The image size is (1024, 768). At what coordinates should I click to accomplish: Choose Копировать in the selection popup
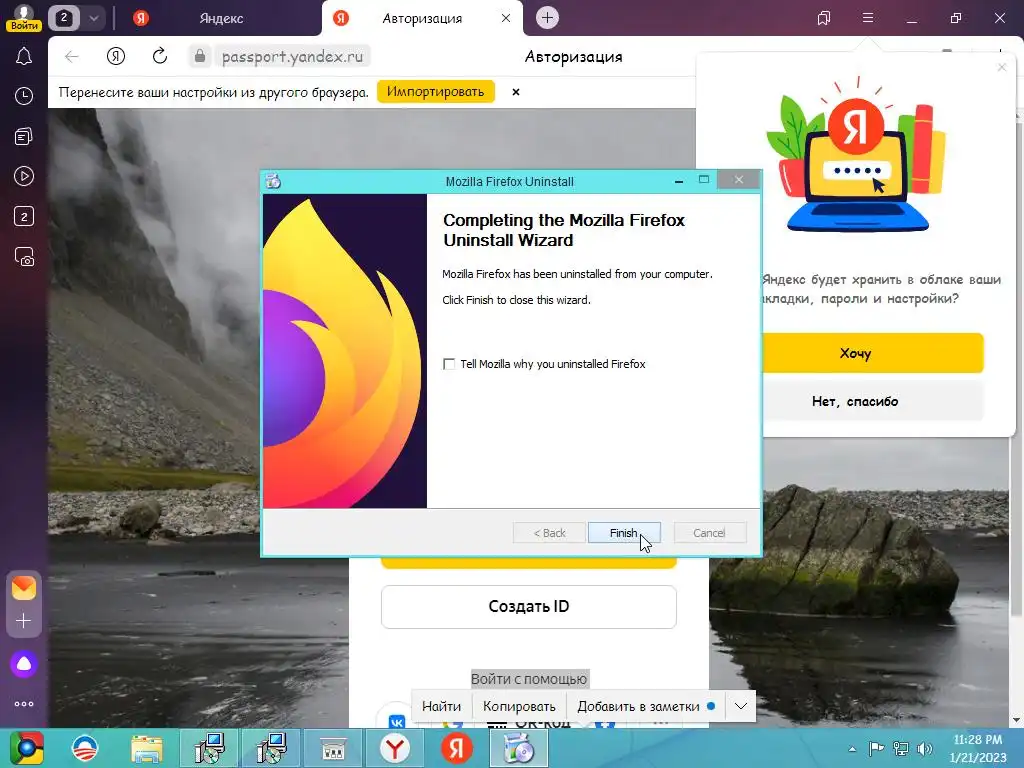(519, 707)
